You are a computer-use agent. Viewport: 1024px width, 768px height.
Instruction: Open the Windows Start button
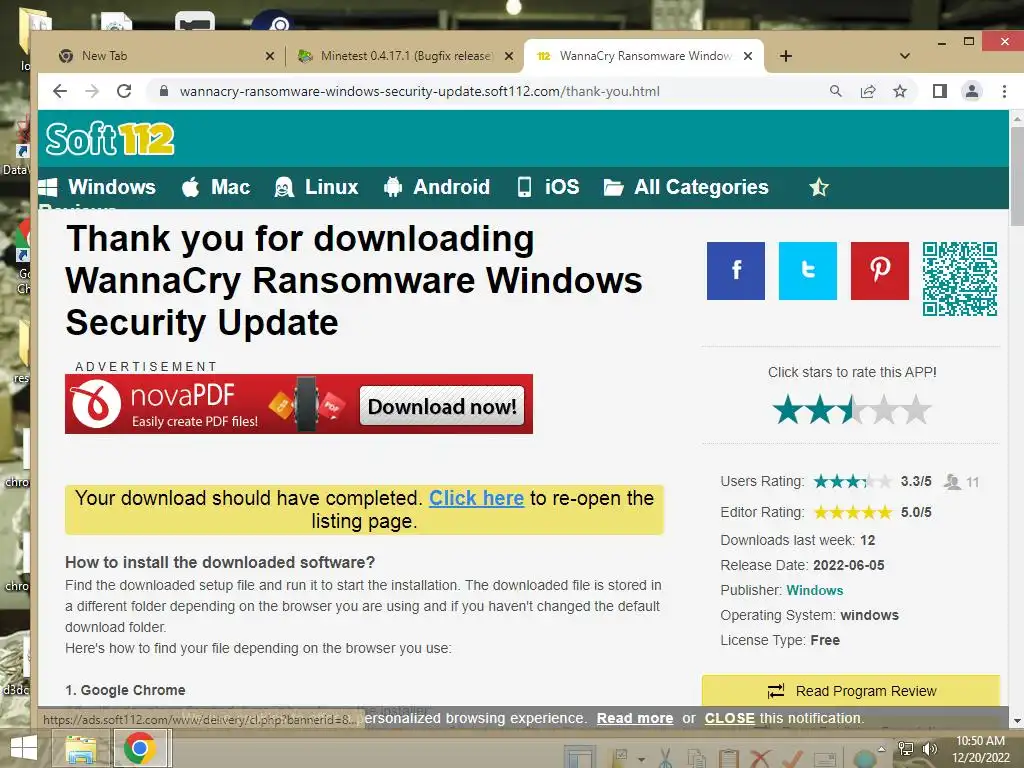[x=24, y=748]
